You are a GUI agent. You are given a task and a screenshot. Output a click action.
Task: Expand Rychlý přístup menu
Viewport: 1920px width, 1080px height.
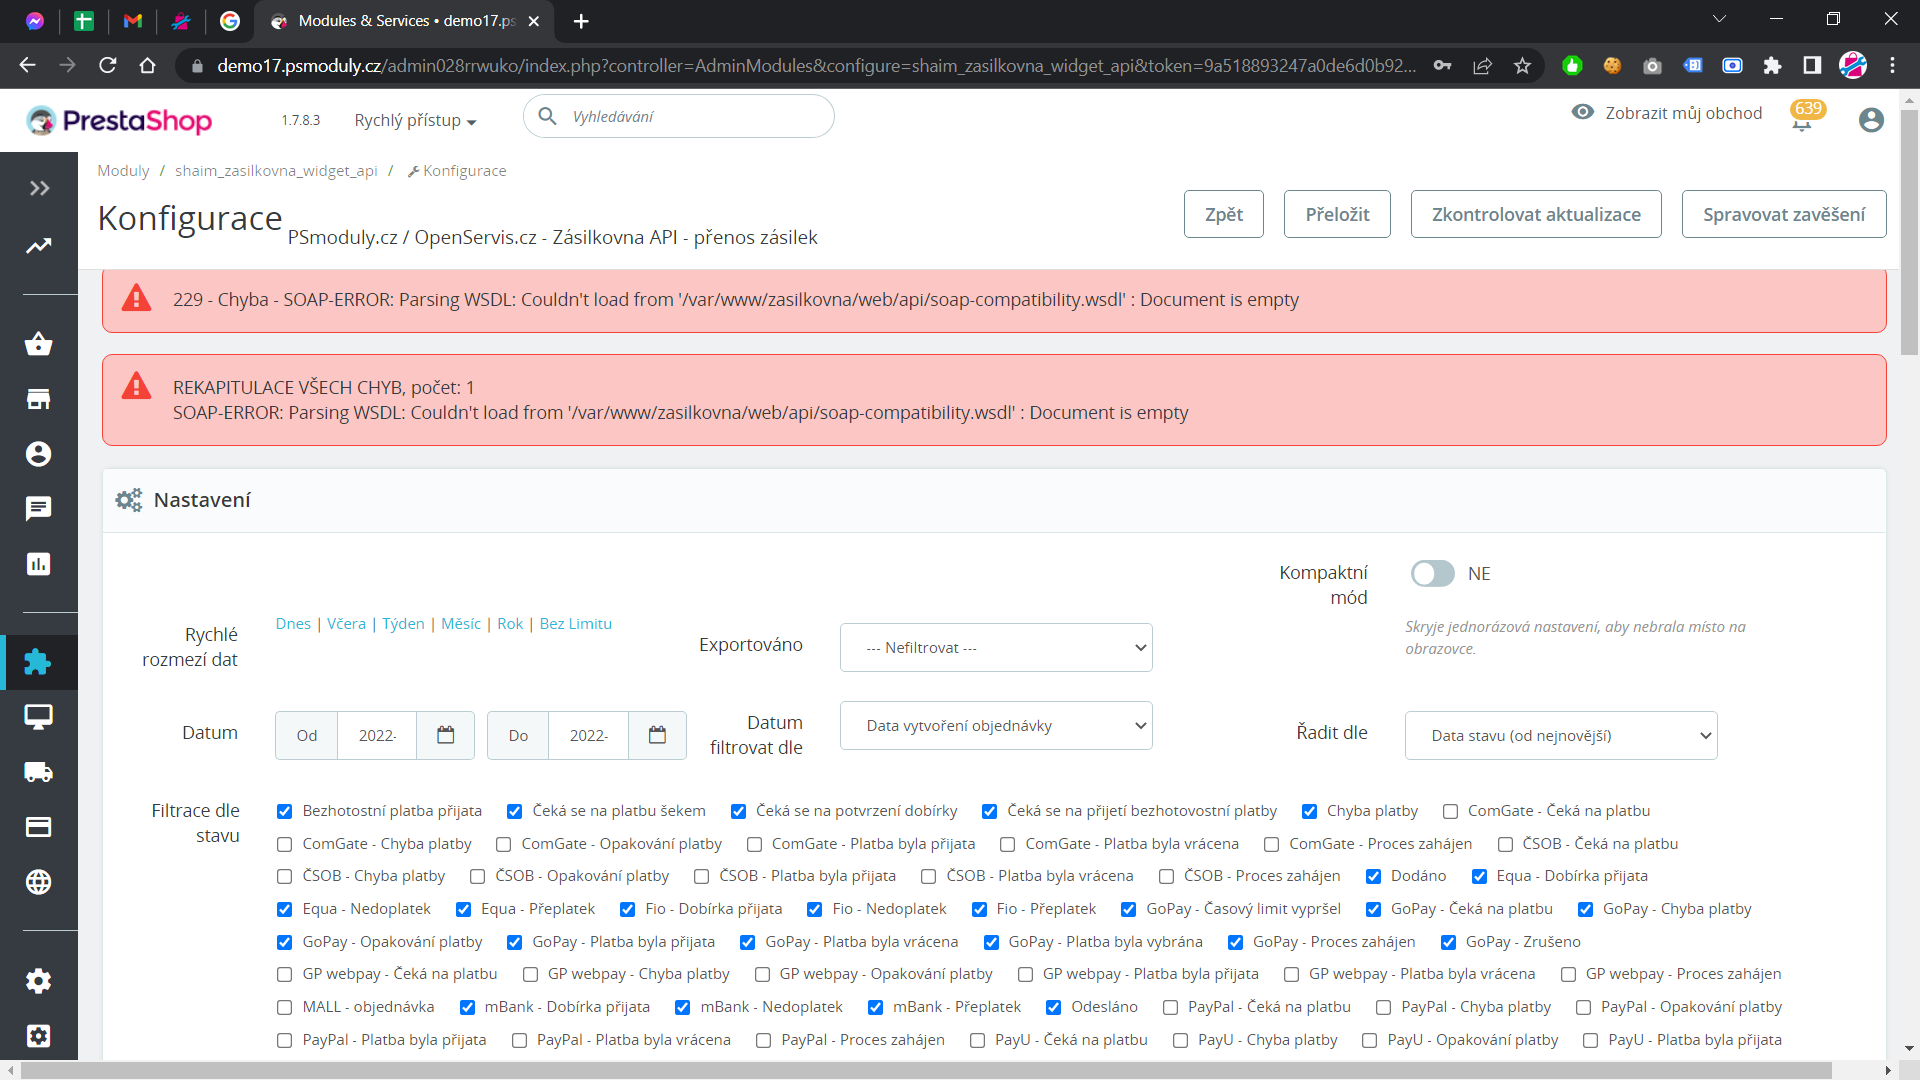(x=415, y=120)
